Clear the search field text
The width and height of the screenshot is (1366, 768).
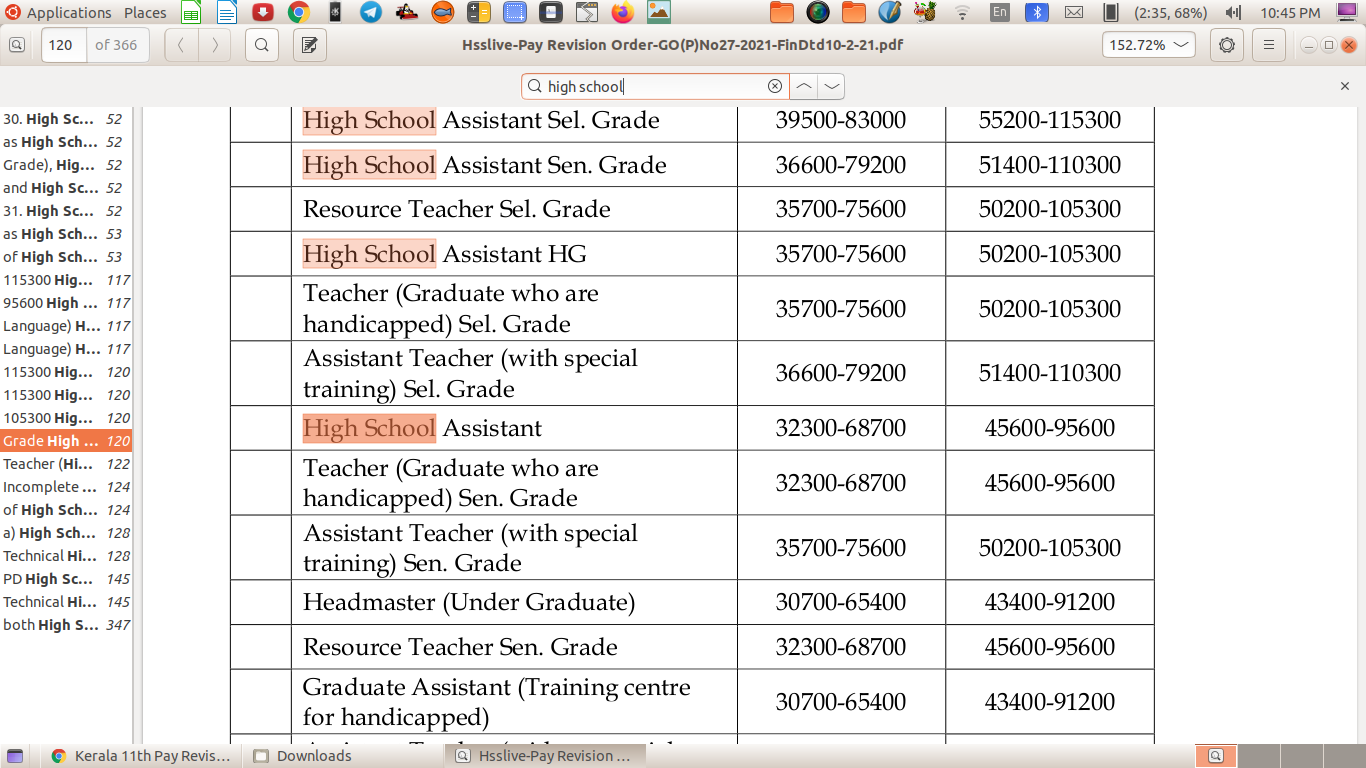(774, 86)
